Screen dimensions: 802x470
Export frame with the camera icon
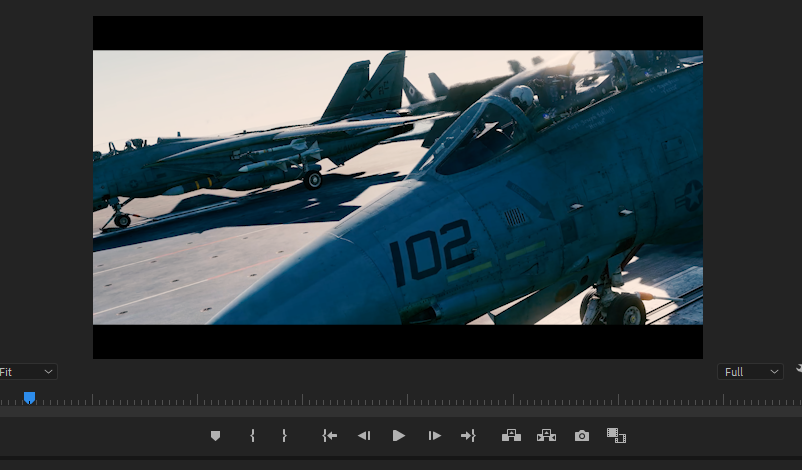coord(582,436)
